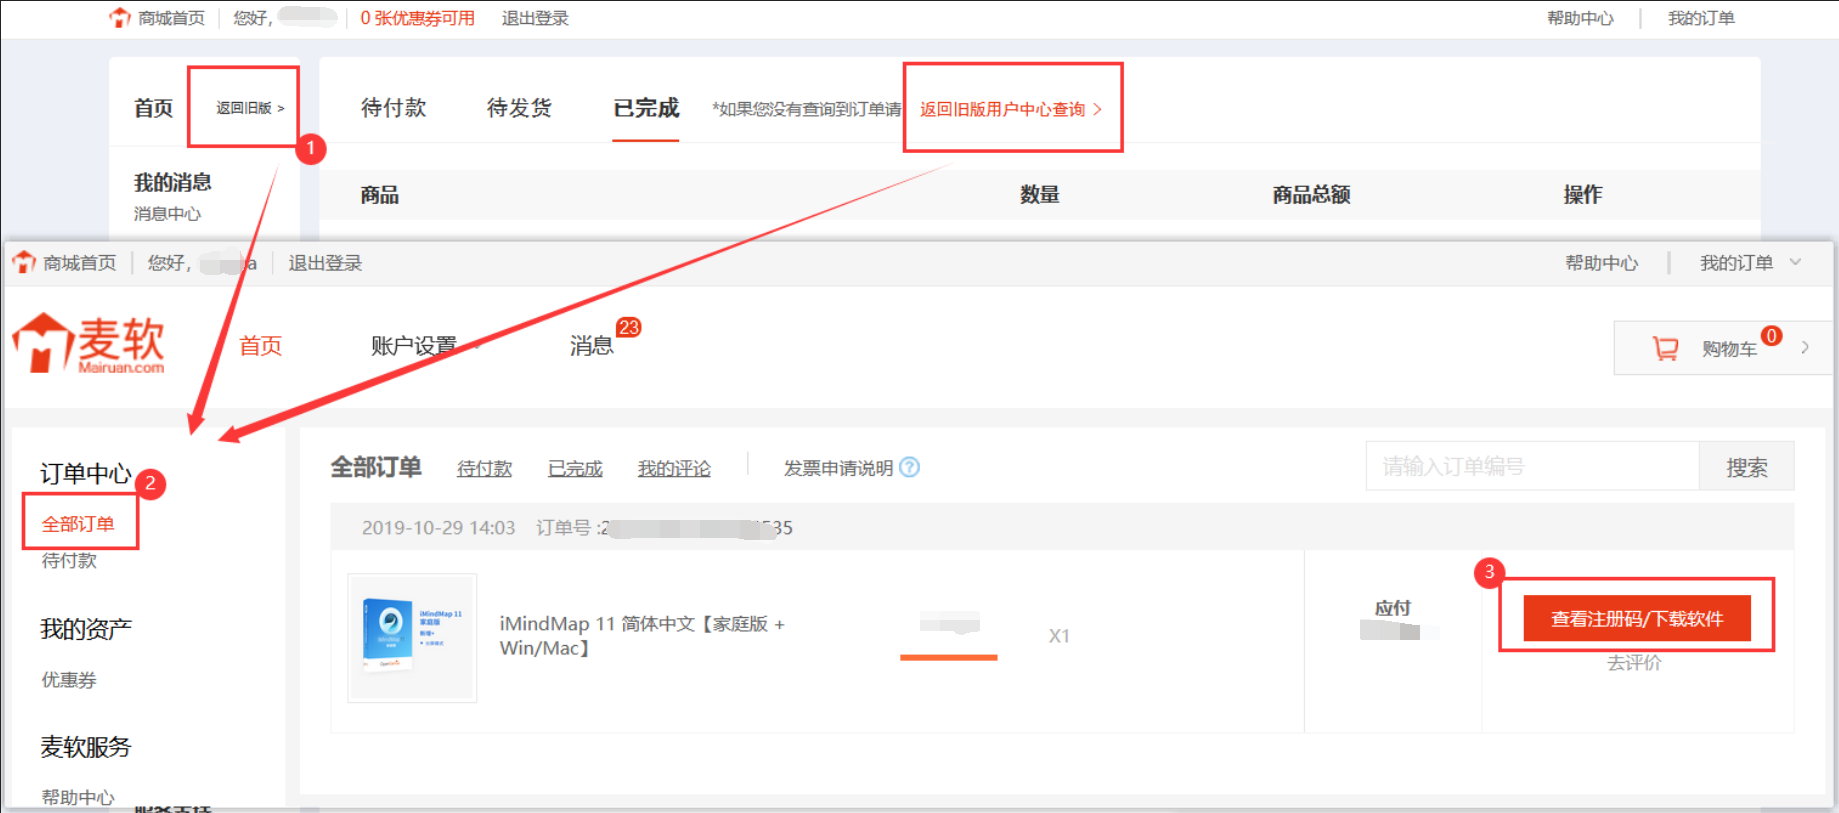Viewport: 1839px width, 813px height.
Task: Click the house icon in the top header
Action: pos(120,18)
